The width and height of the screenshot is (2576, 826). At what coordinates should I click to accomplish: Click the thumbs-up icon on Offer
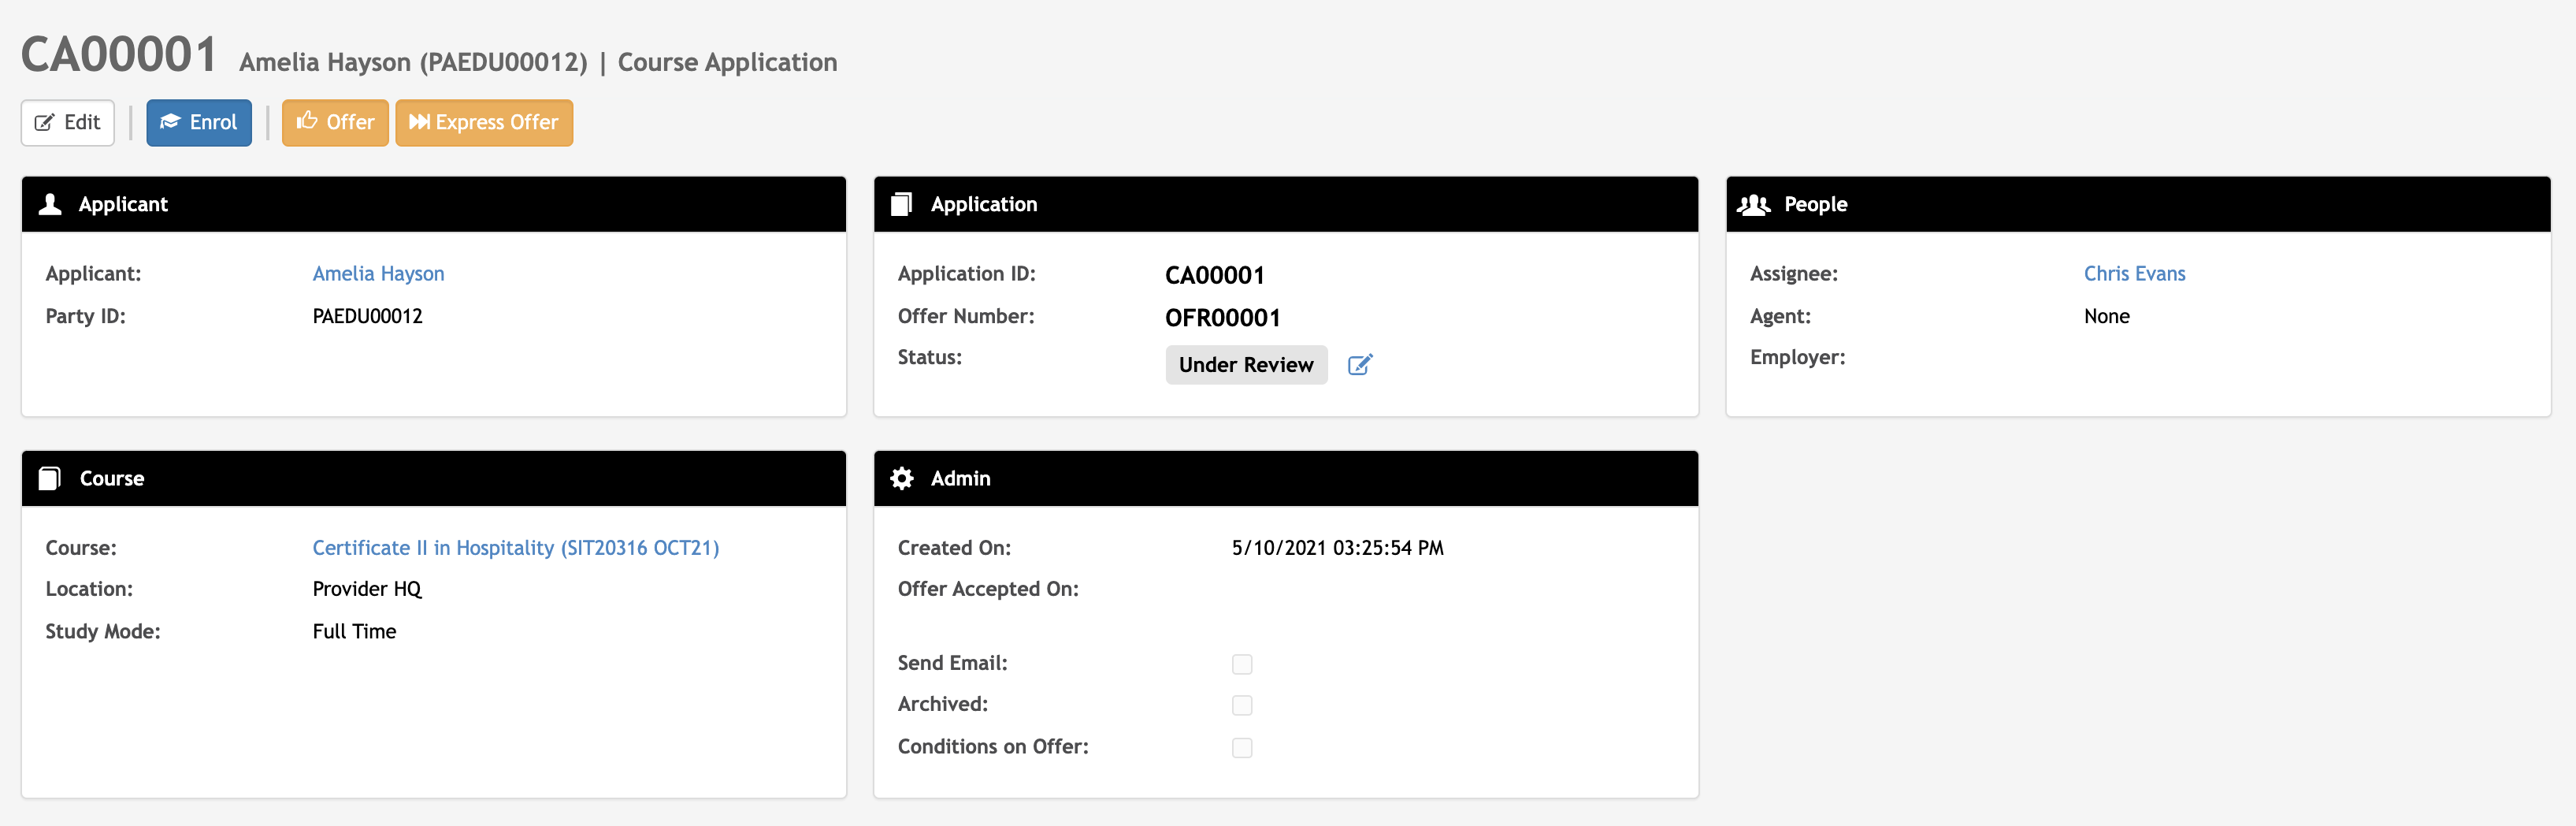[x=307, y=121]
